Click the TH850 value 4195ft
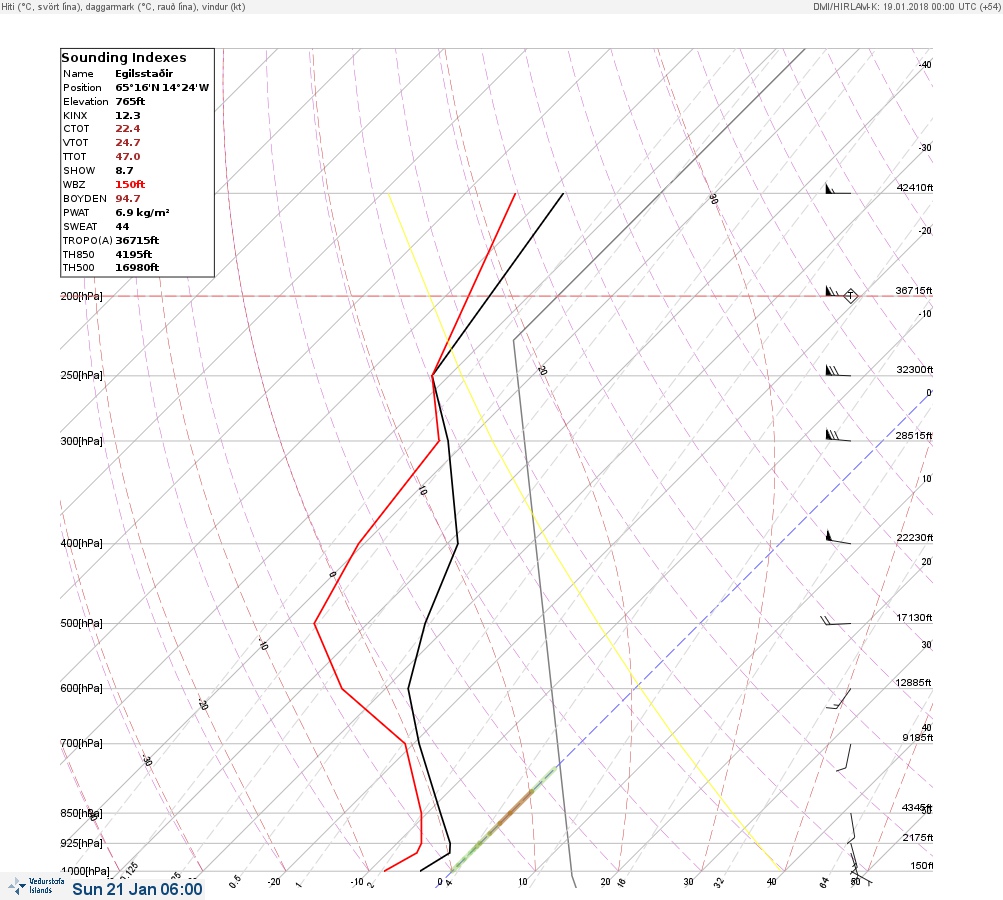The height and width of the screenshot is (900, 1003). point(133,255)
